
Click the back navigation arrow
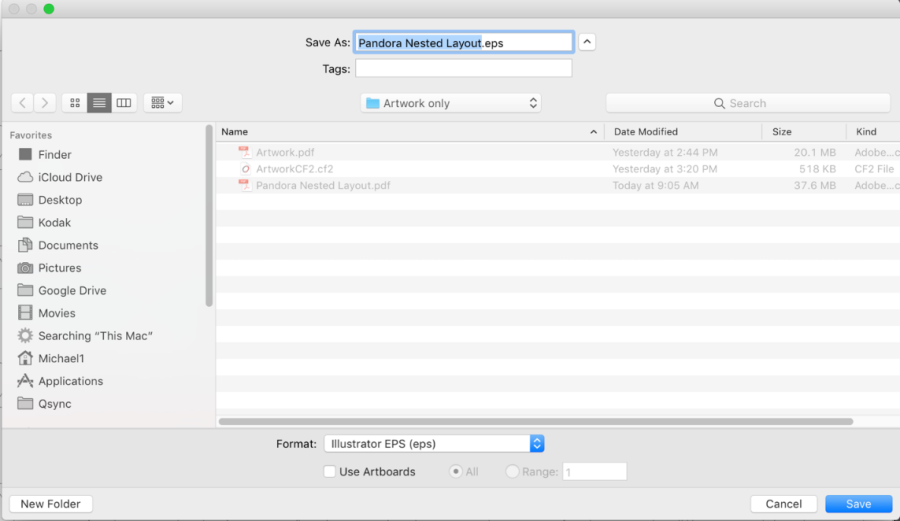click(x=23, y=102)
